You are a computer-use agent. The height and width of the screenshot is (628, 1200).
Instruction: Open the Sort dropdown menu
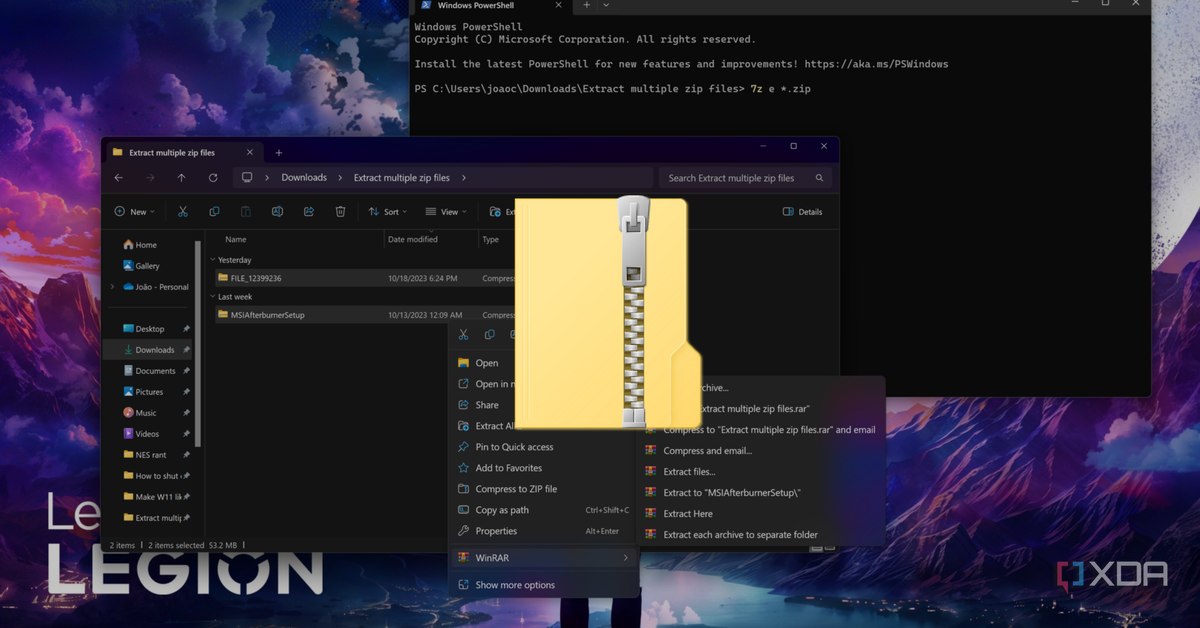[x=388, y=212]
